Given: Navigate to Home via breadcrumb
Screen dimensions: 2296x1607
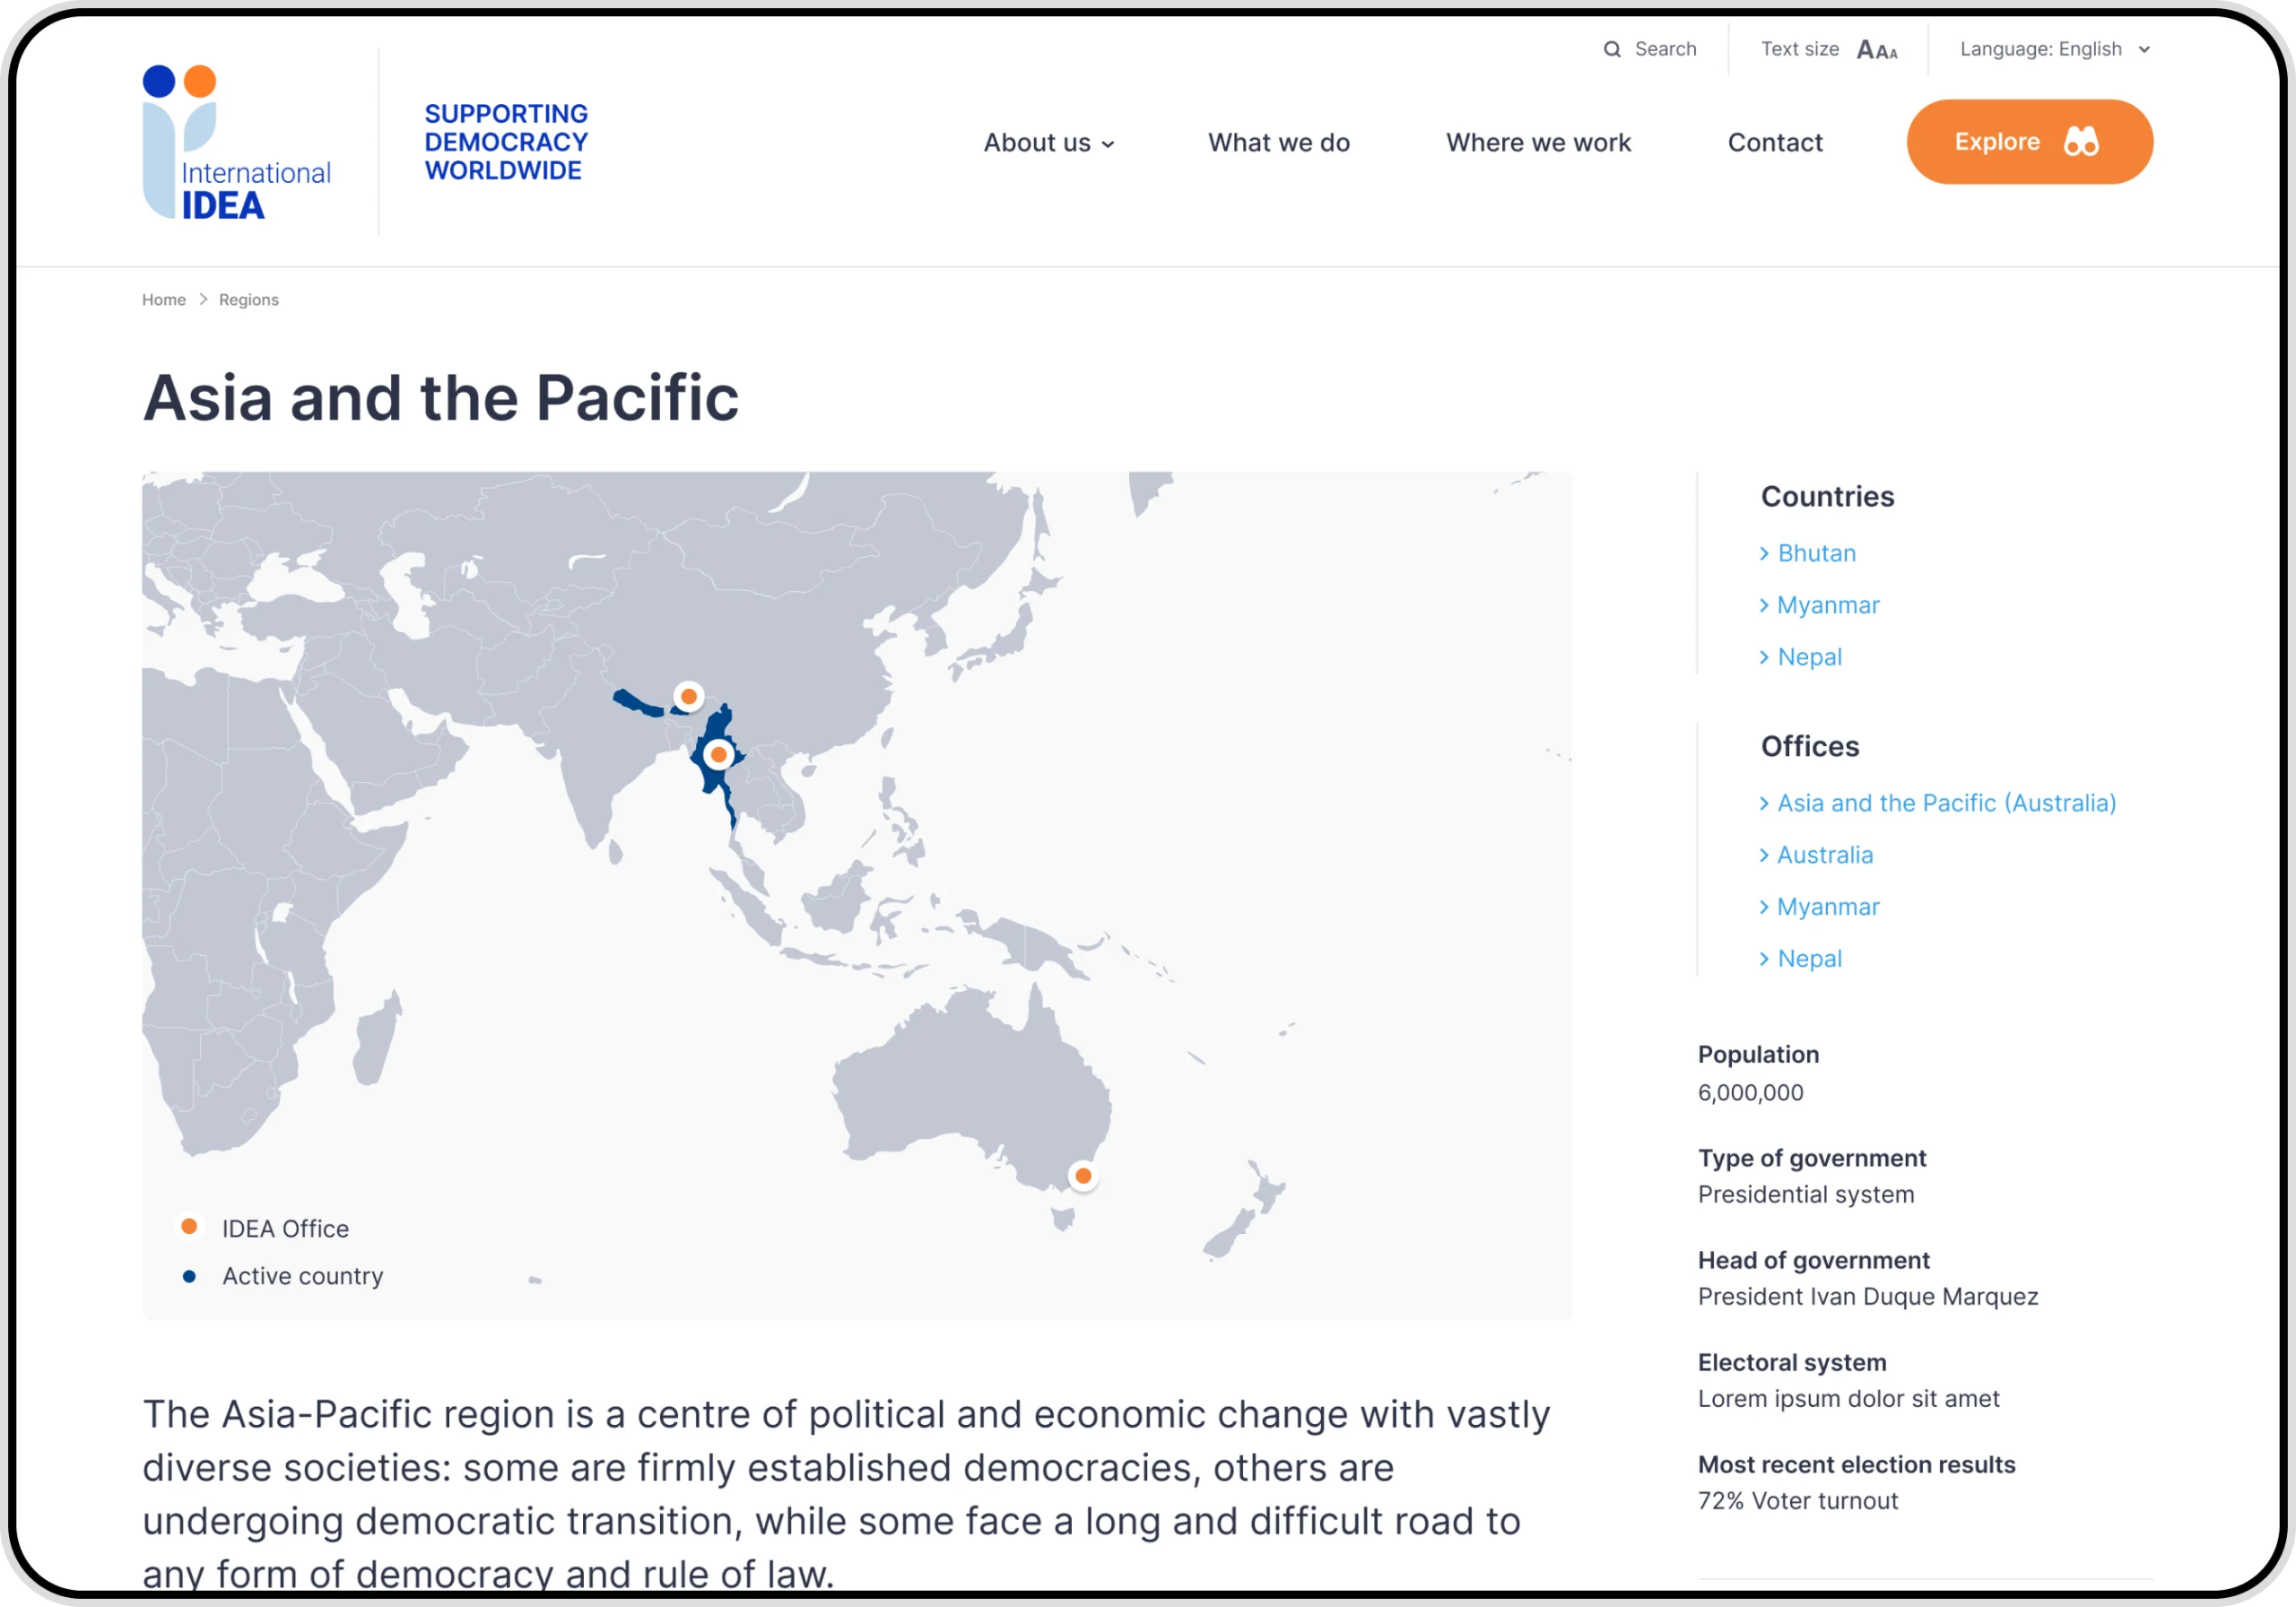Looking at the screenshot, I should click(164, 299).
